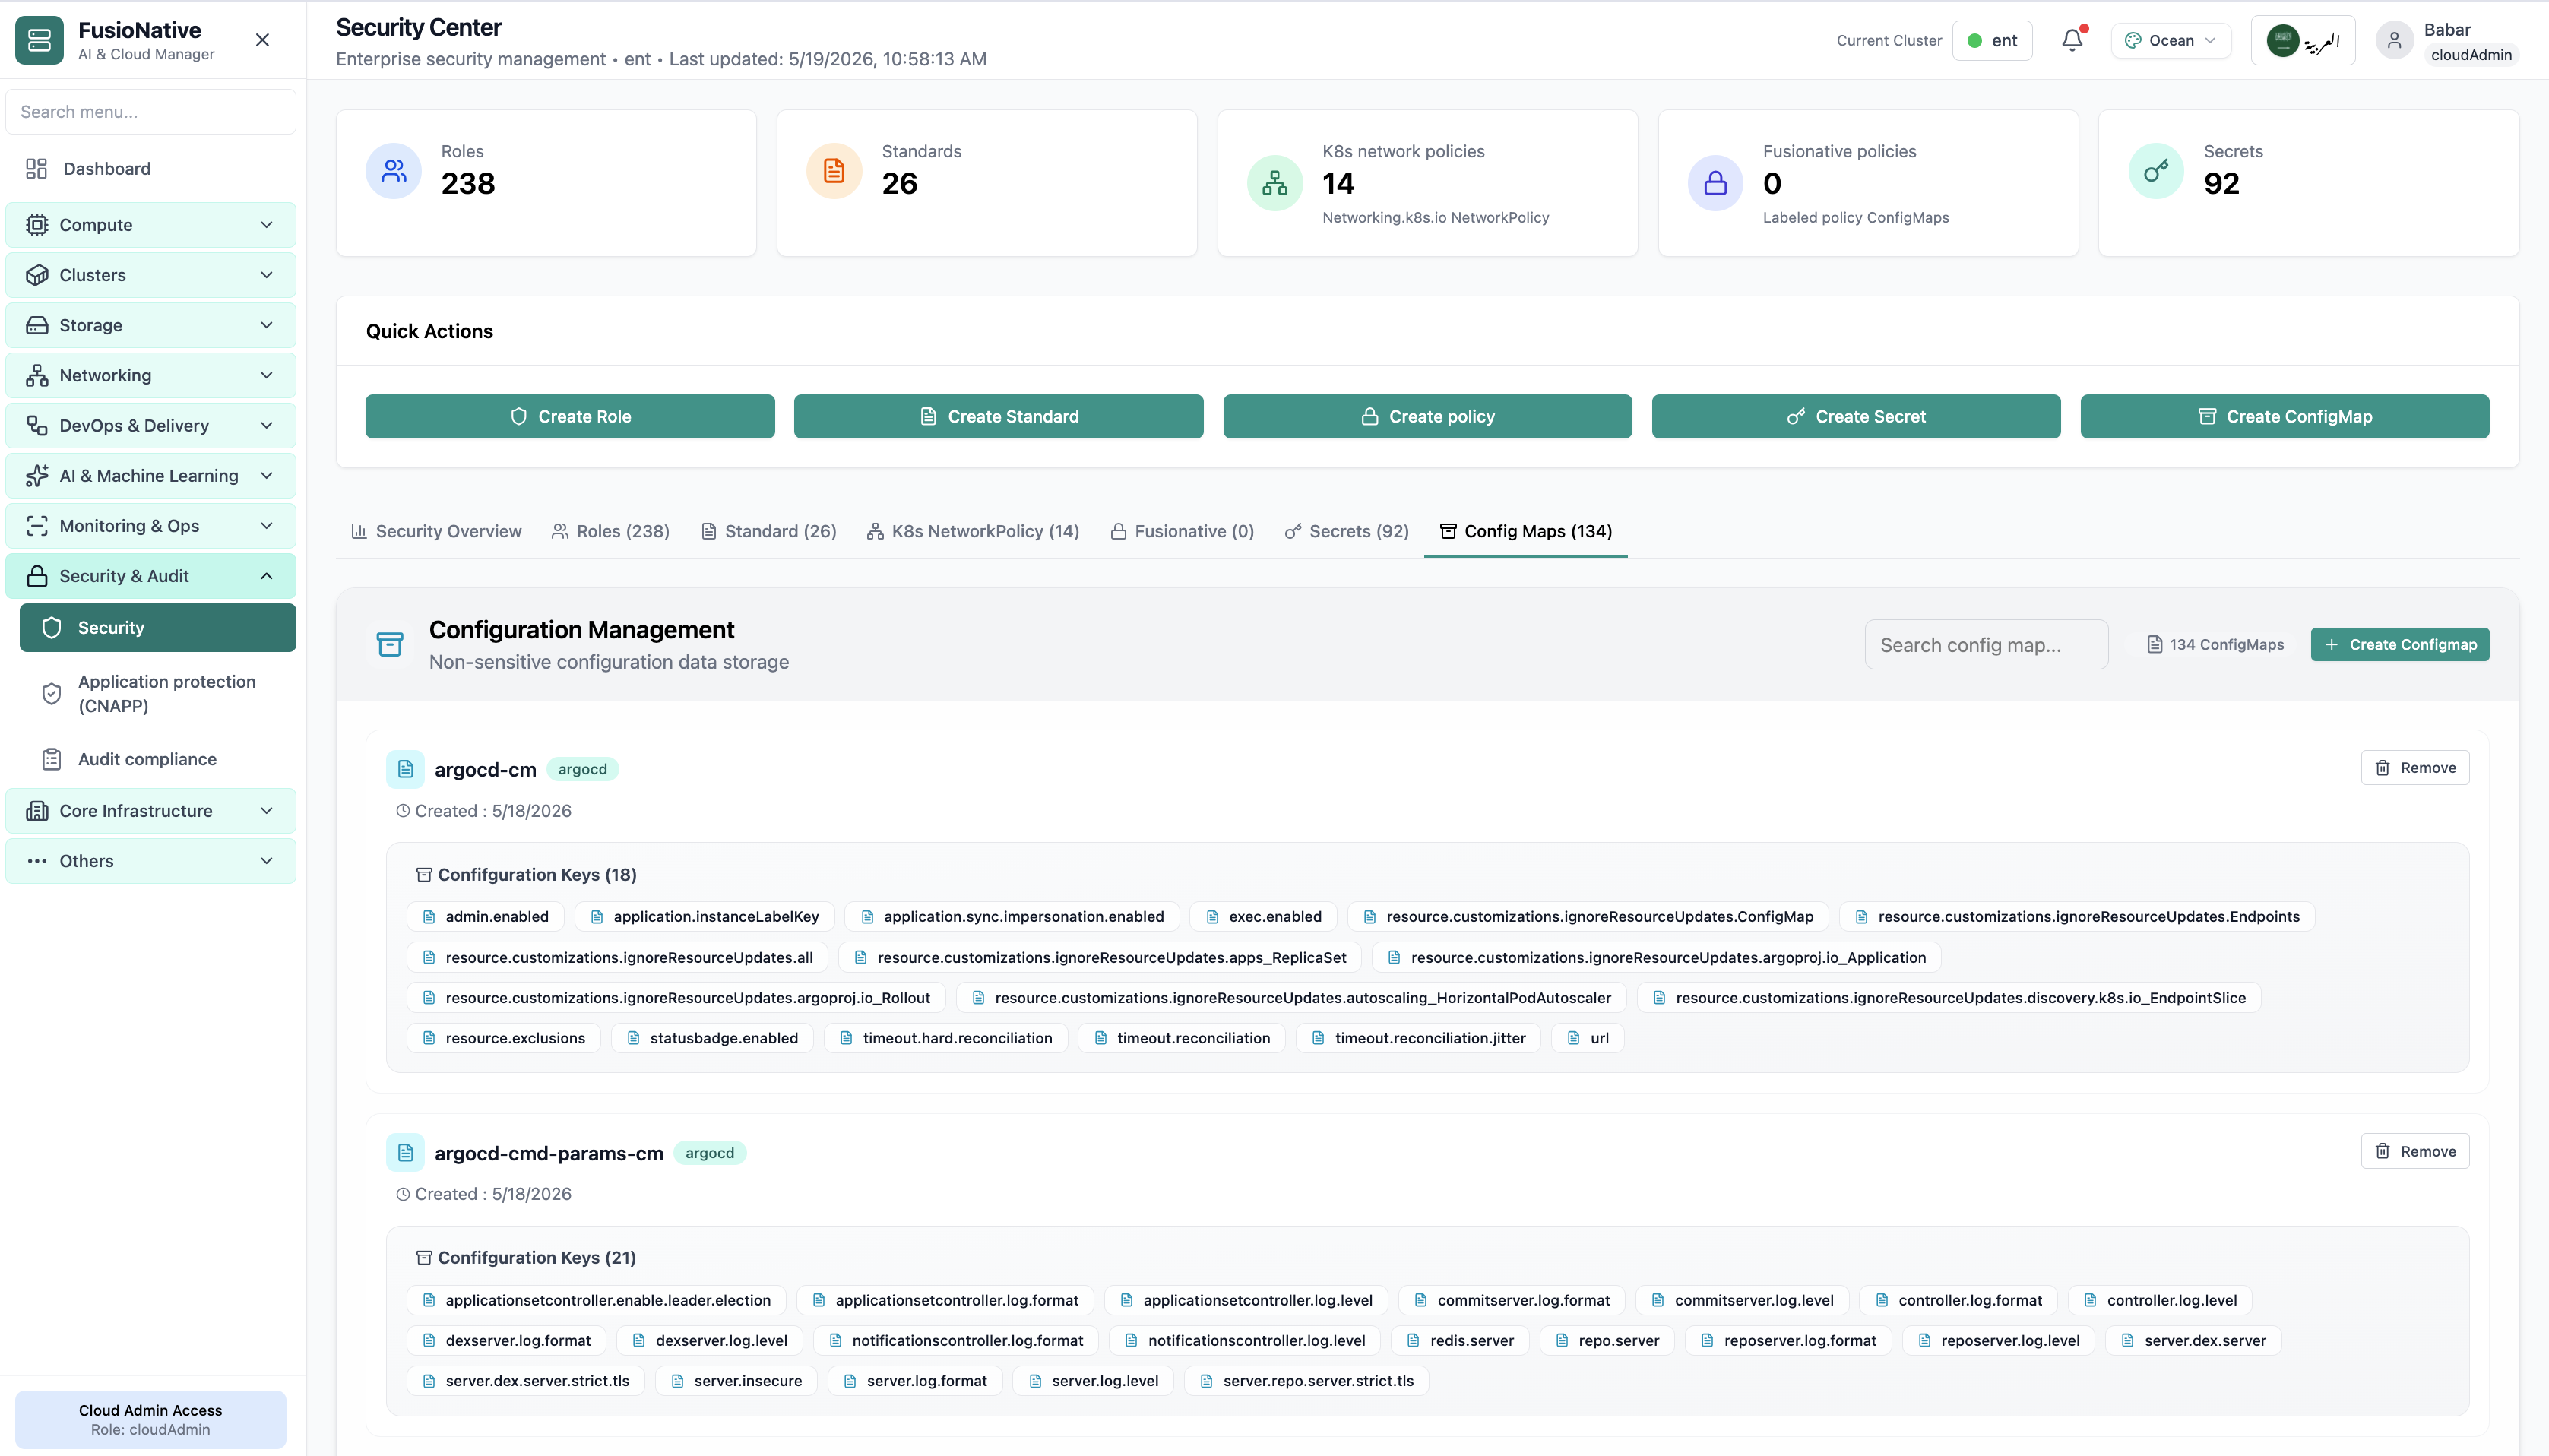Click the Create policy button
The width and height of the screenshot is (2549, 1456).
coord(1428,416)
